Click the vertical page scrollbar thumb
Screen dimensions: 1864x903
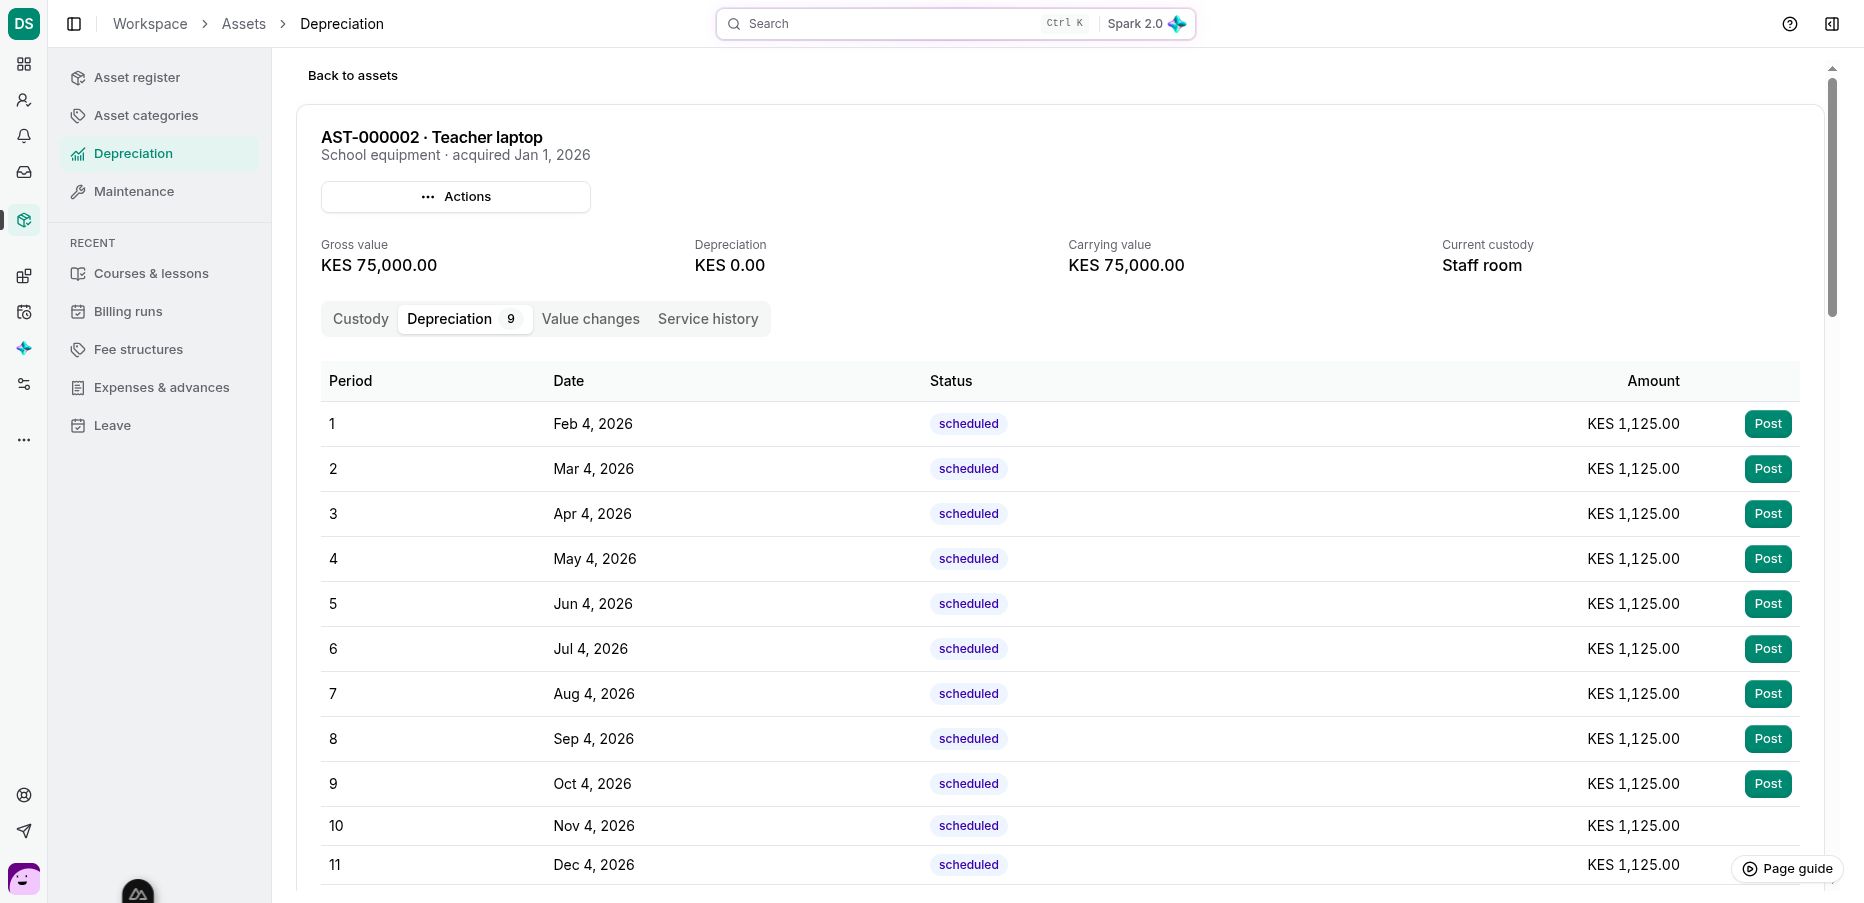coord(1832,197)
